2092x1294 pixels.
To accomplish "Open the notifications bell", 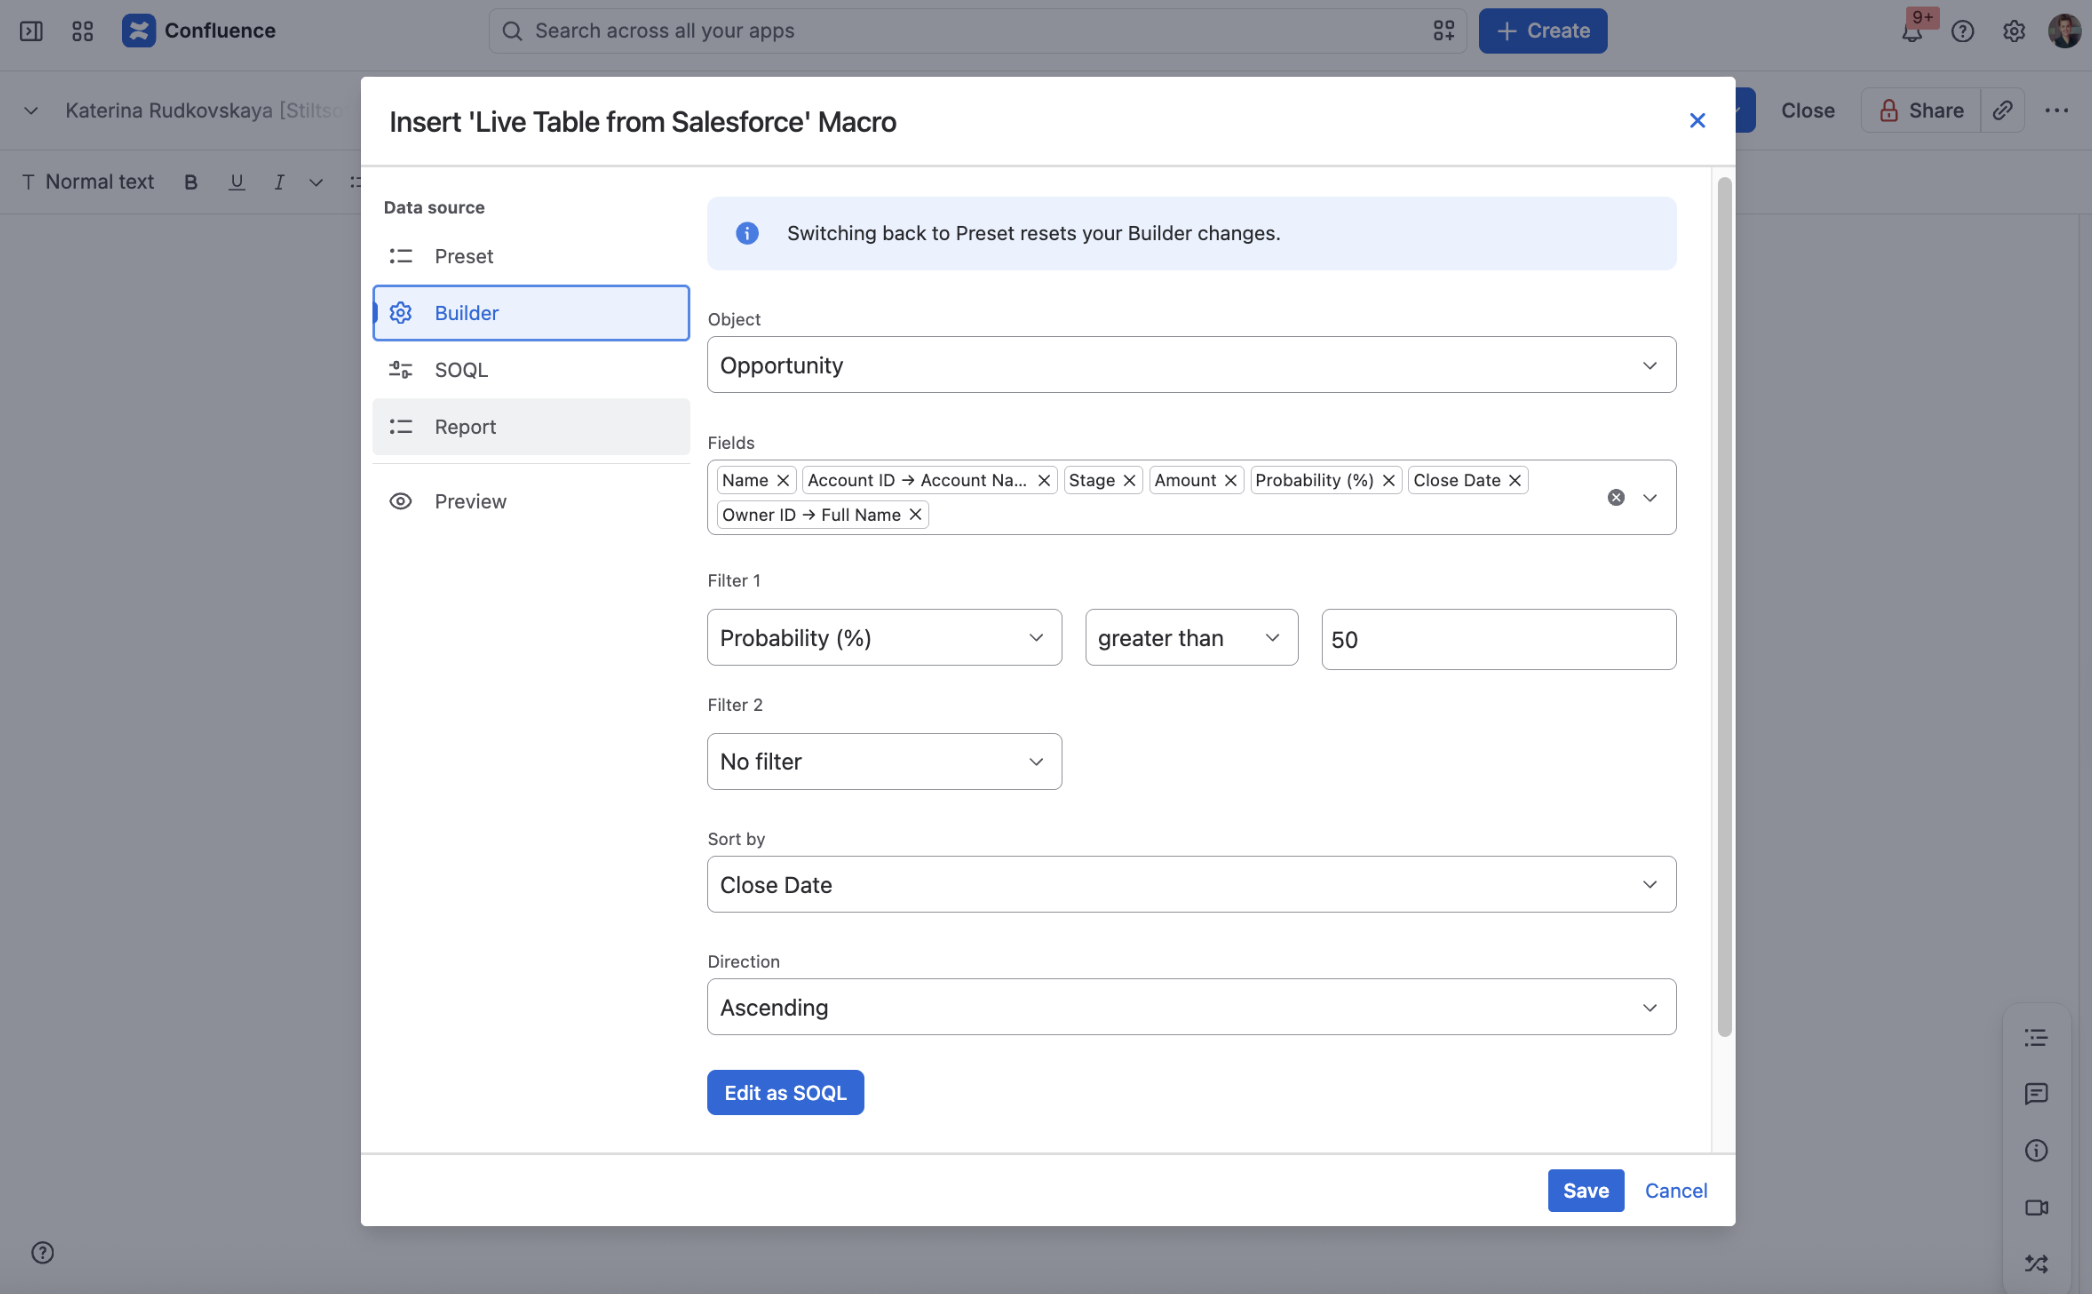I will (1911, 31).
